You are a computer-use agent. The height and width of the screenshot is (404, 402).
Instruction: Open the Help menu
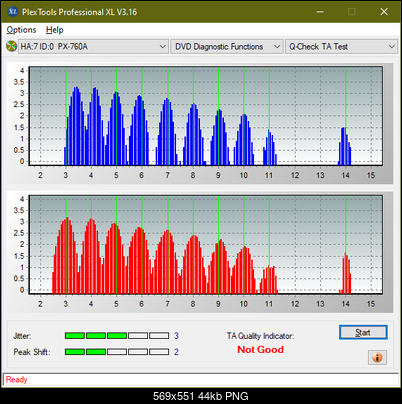point(55,30)
